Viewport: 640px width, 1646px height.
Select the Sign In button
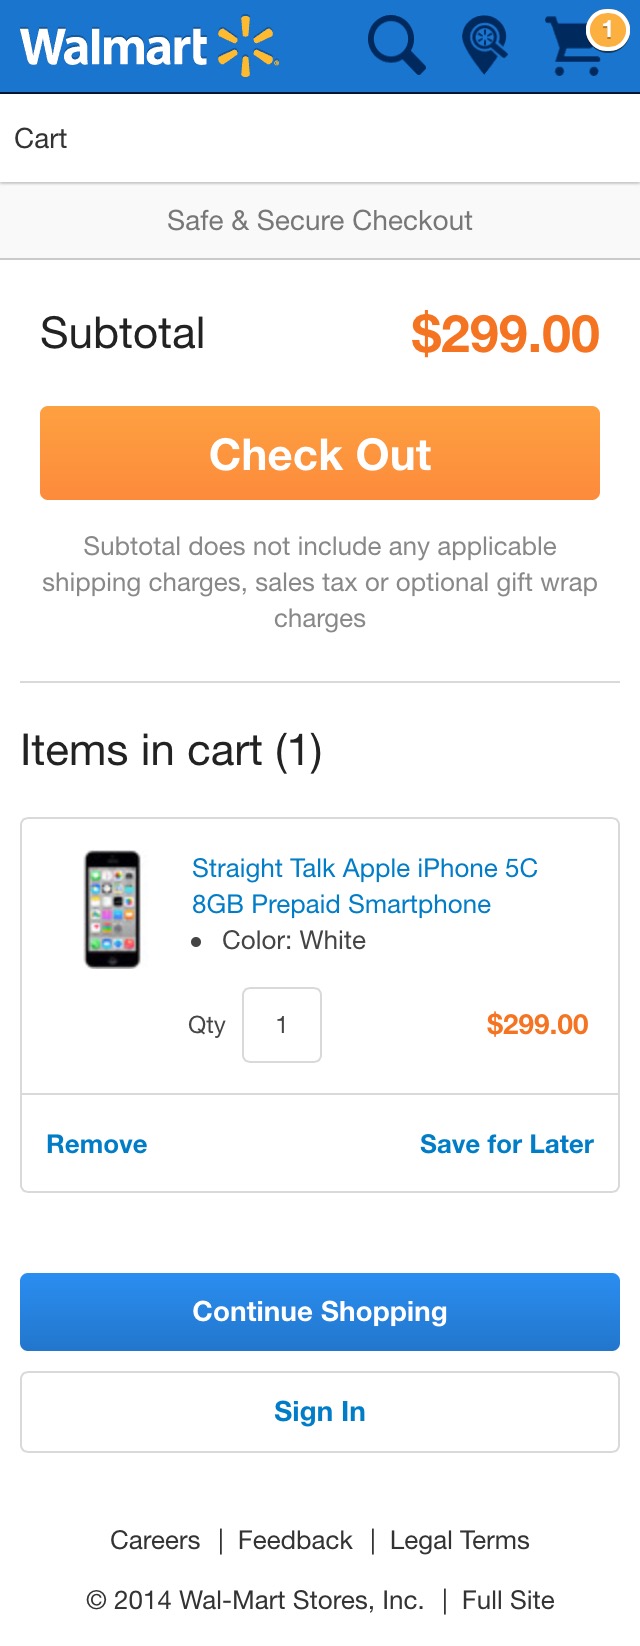pyautogui.click(x=319, y=1411)
